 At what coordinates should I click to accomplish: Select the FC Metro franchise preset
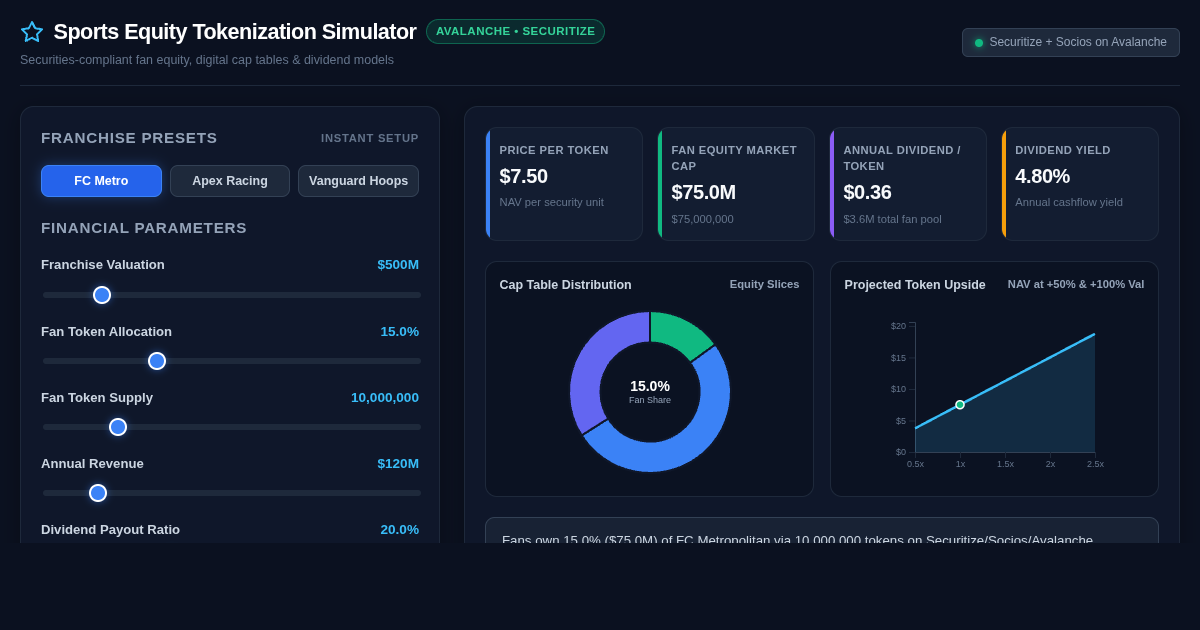(101, 181)
